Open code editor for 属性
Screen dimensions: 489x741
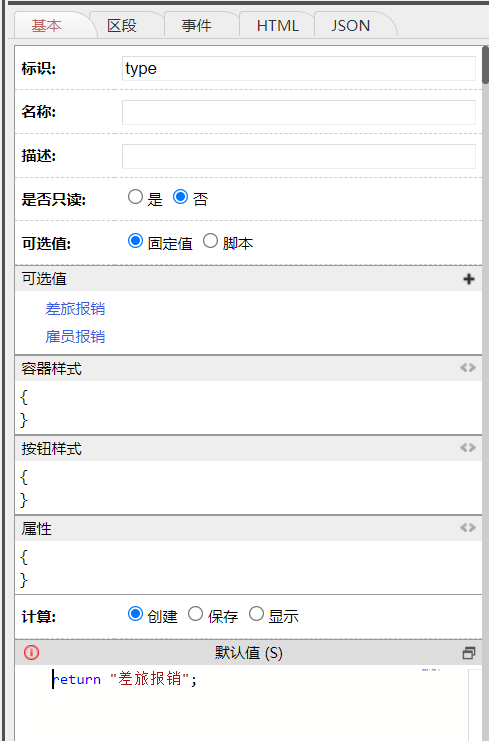click(x=468, y=527)
